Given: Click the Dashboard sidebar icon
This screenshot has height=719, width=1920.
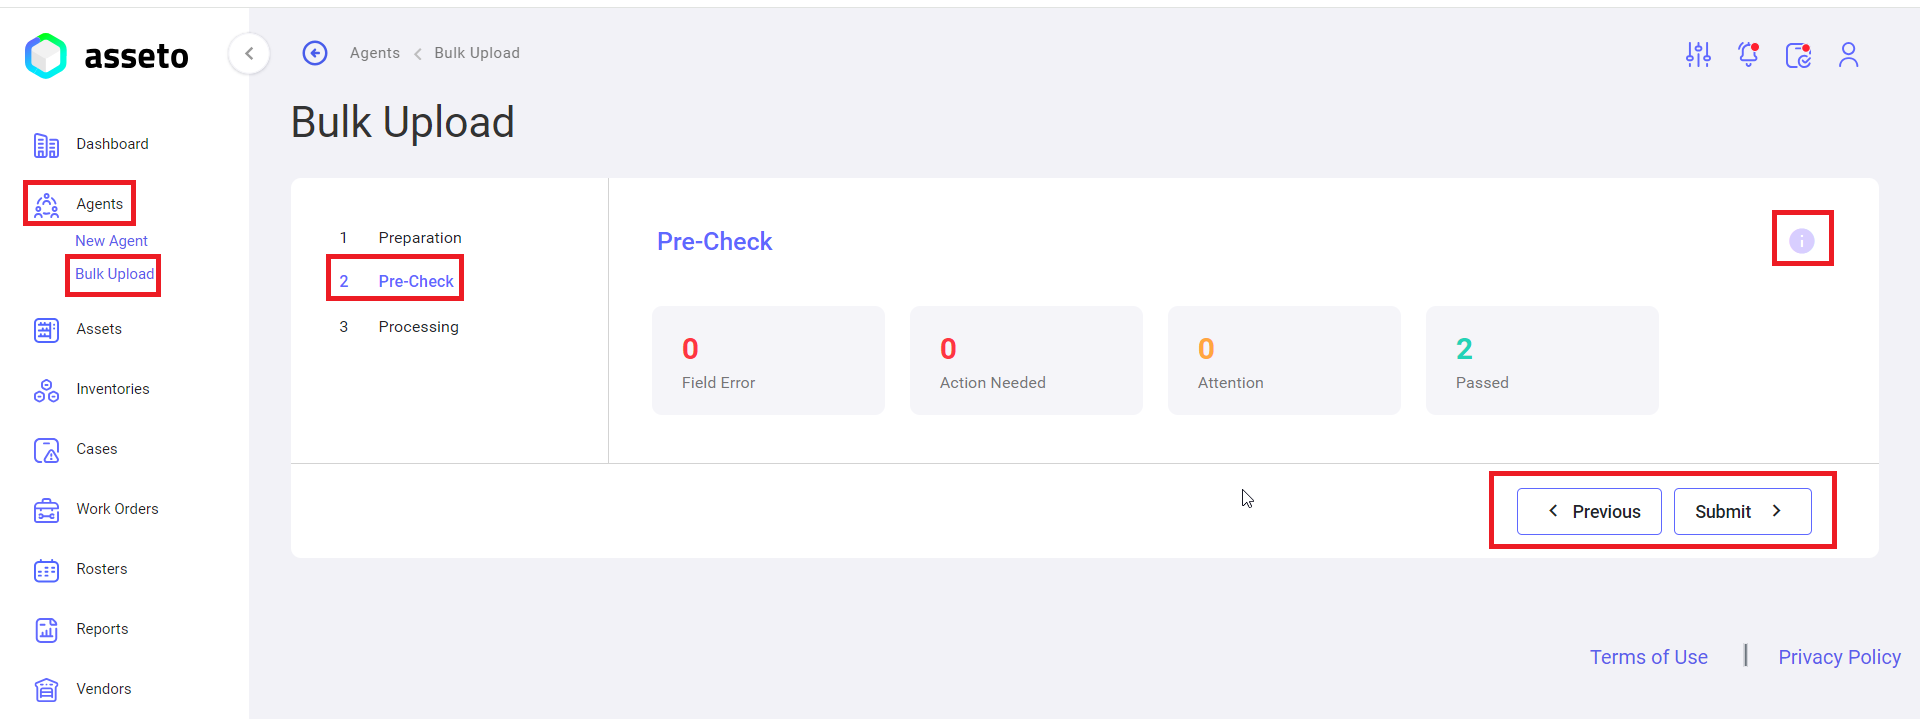Looking at the screenshot, I should pos(46,145).
